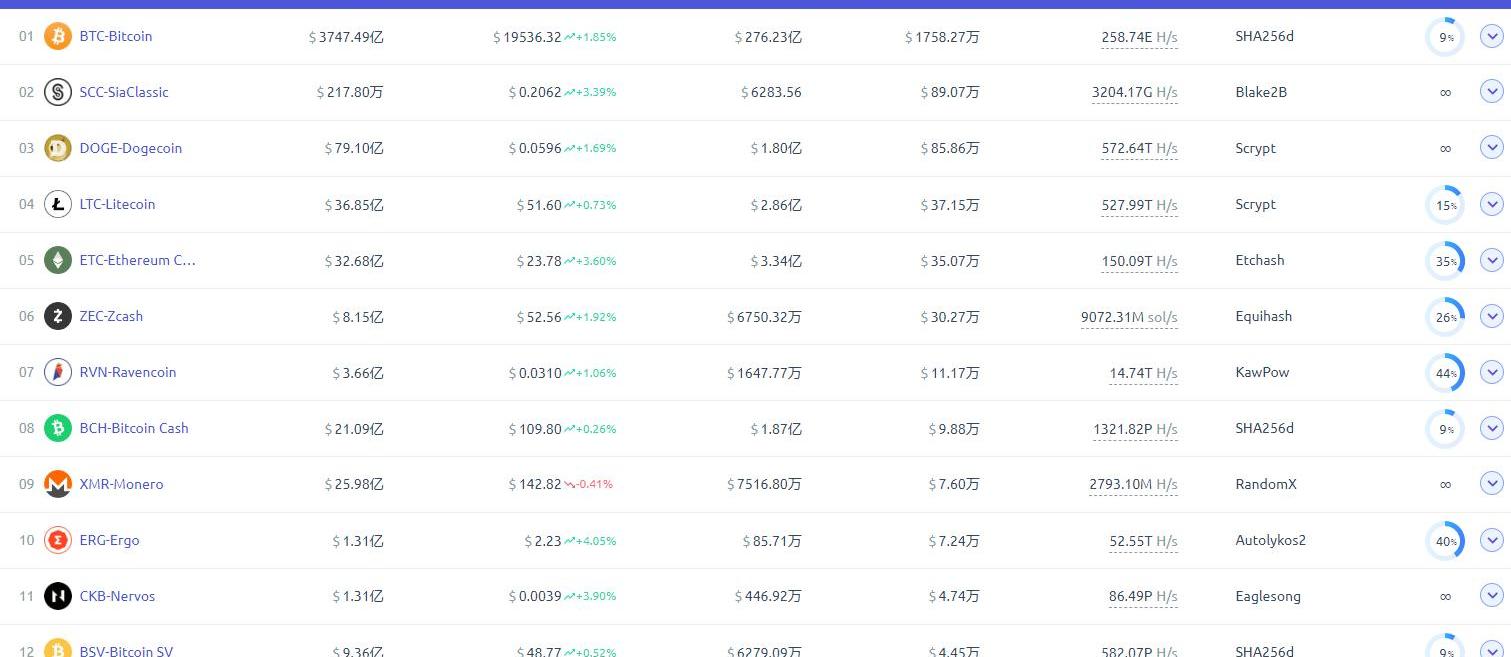Open the RVN-Ravencoin name link
Image resolution: width=1511 pixels, height=657 pixels.
(128, 372)
